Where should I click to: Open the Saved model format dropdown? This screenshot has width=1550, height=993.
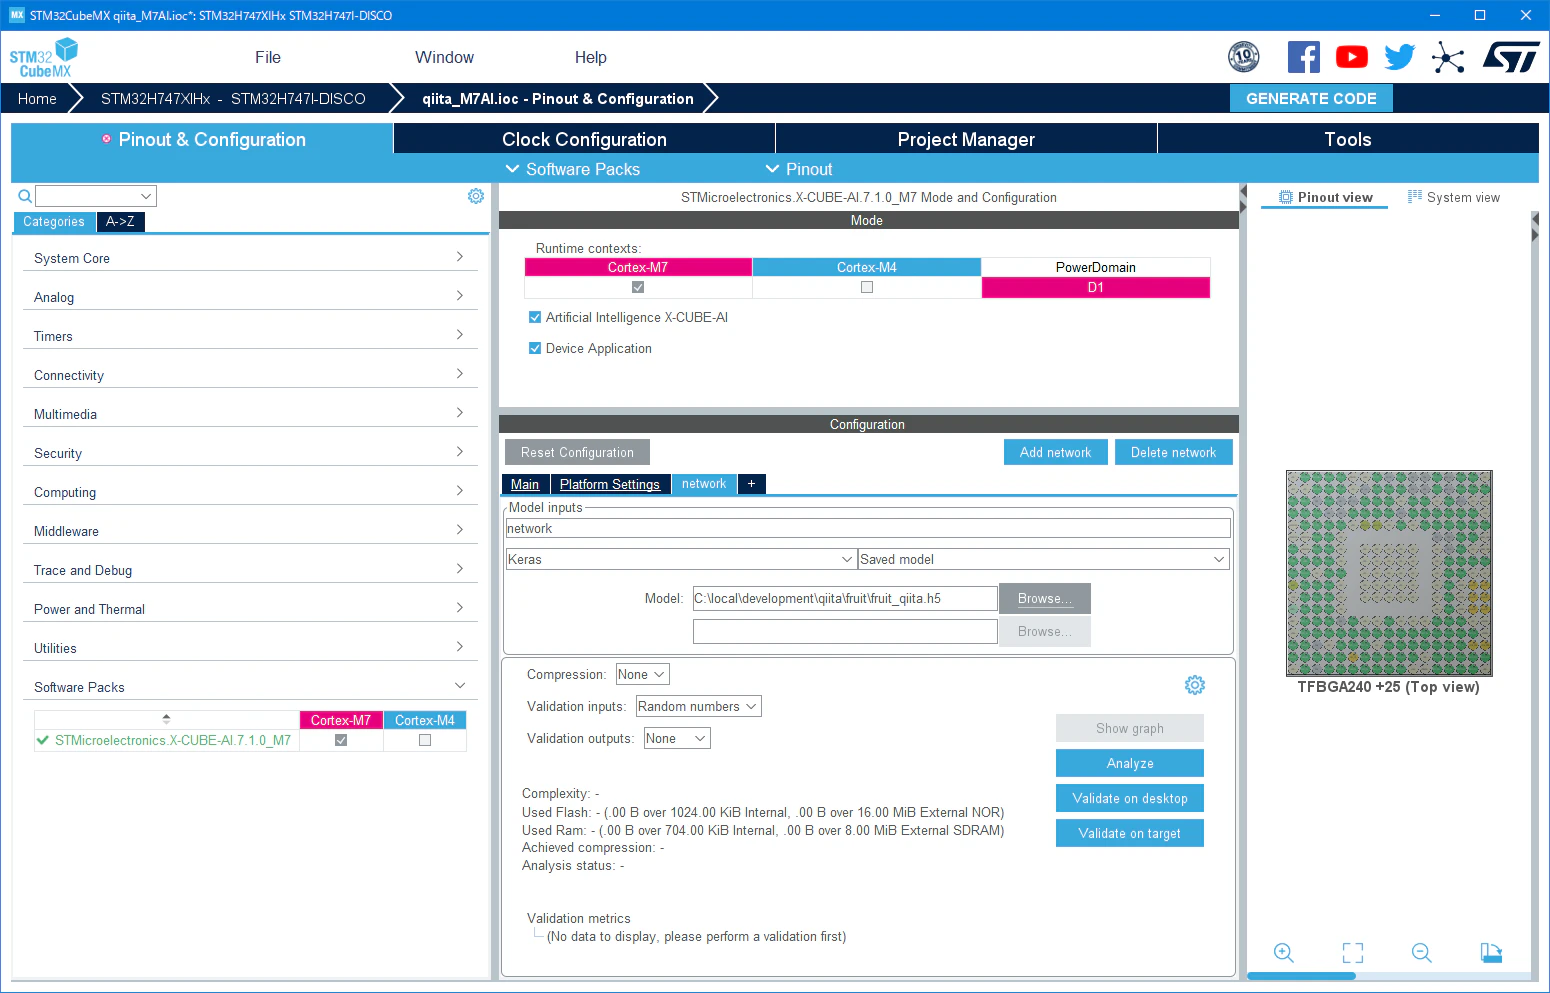click(1044, 559)
